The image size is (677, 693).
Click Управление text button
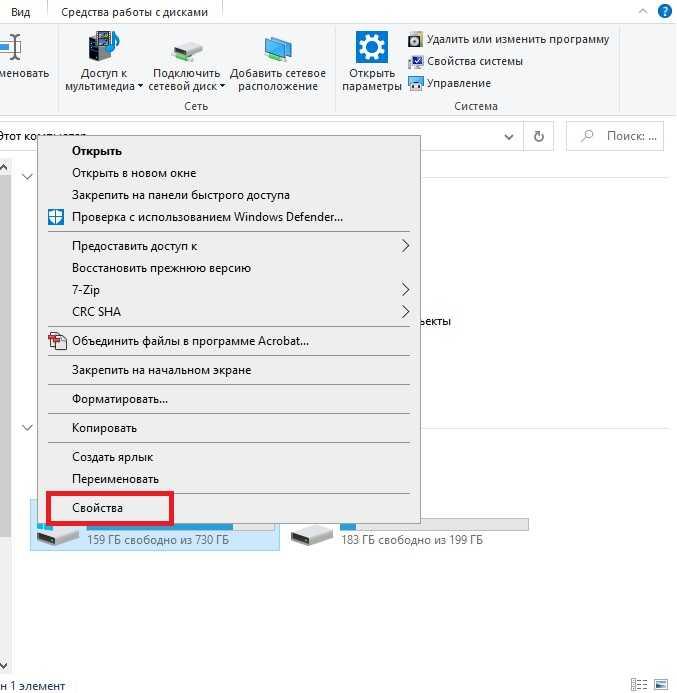(459, 83)
